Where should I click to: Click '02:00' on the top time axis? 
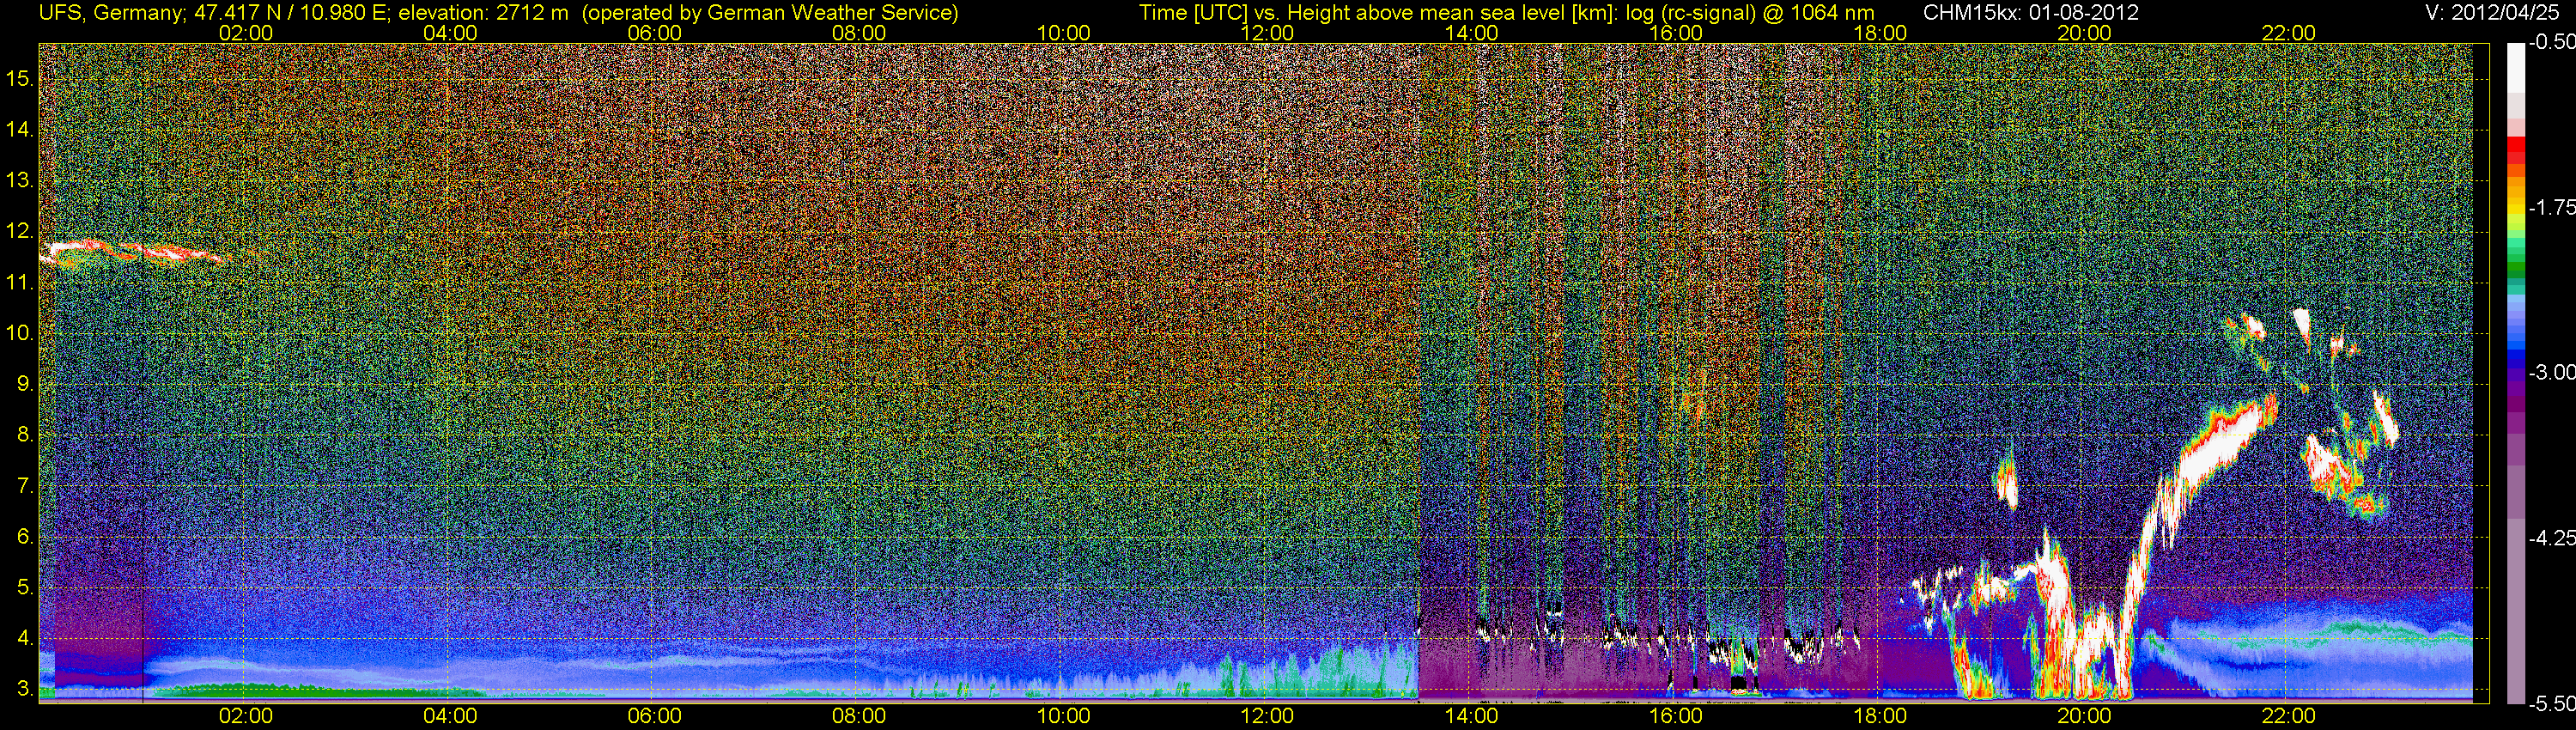pyautogui.click(x=246, y=33)
